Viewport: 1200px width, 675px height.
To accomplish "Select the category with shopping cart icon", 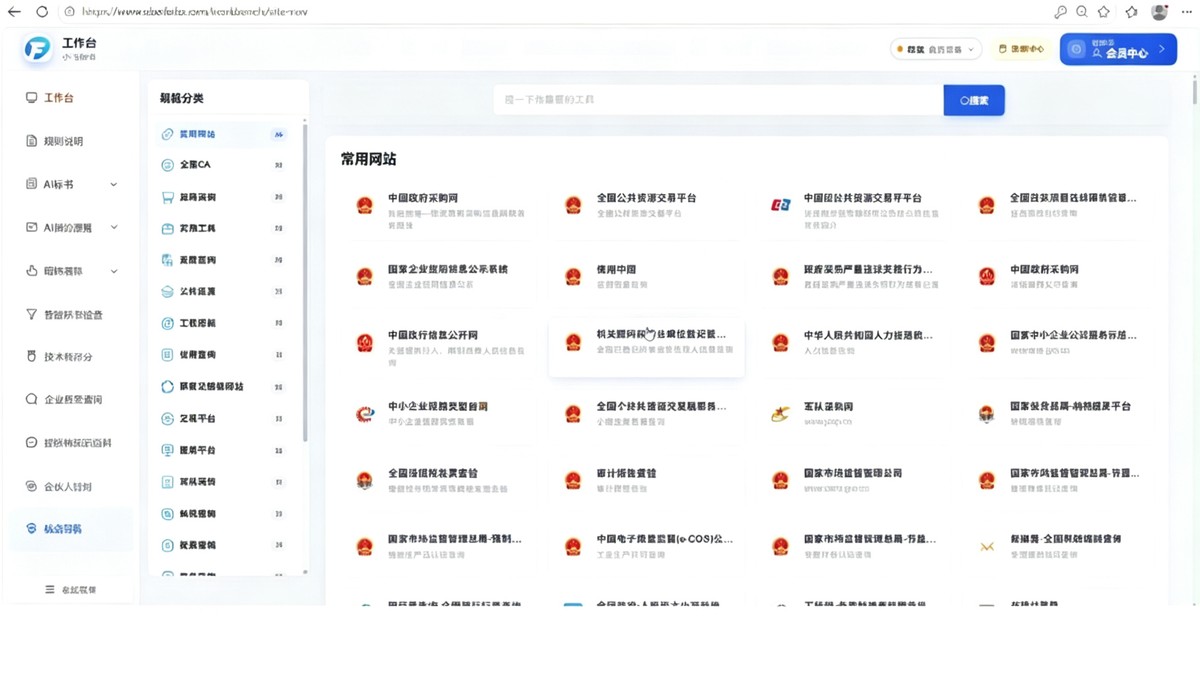I will tap(224, 197).
